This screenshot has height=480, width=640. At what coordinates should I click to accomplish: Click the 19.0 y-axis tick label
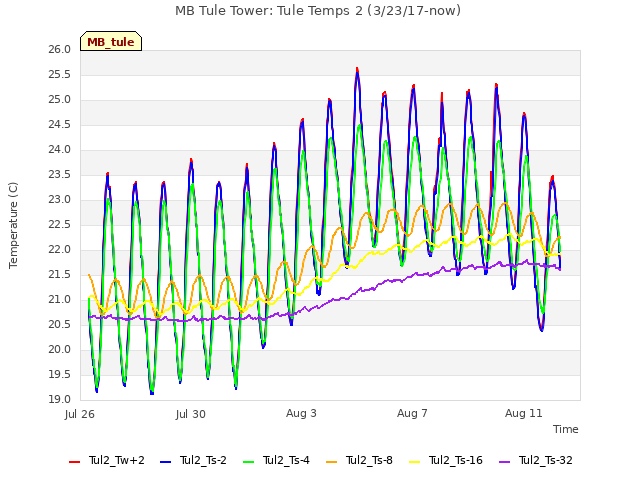point(60,400)
